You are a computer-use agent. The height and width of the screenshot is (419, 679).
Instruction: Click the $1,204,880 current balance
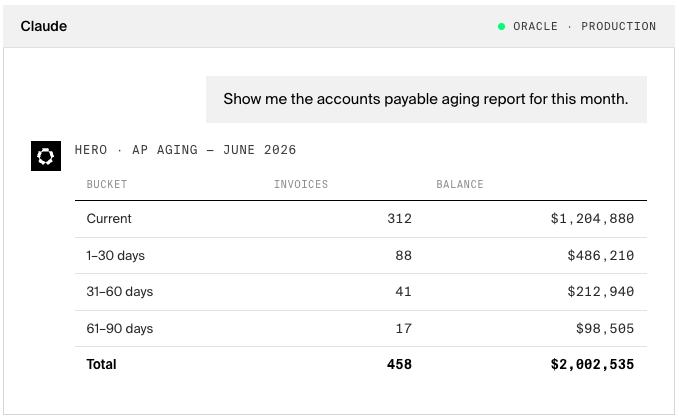point(592,219)
